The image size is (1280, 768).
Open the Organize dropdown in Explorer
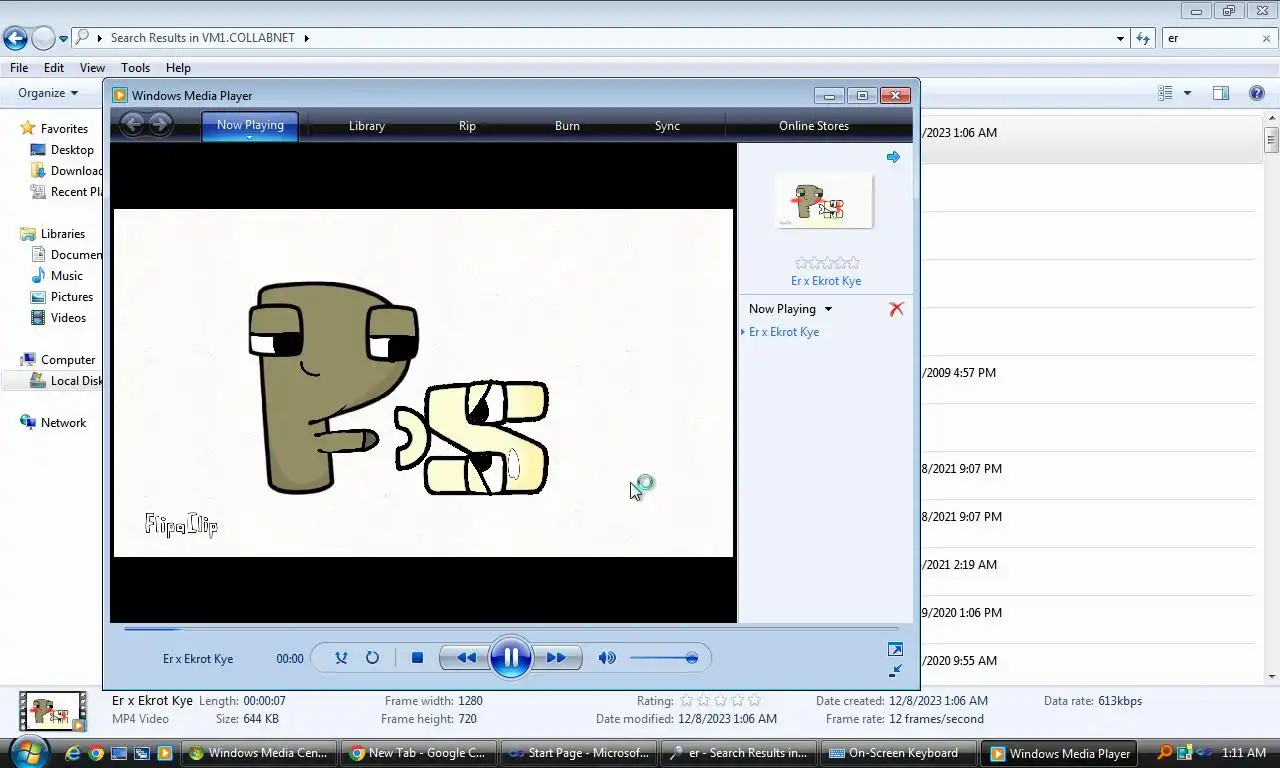coord(48,93)
